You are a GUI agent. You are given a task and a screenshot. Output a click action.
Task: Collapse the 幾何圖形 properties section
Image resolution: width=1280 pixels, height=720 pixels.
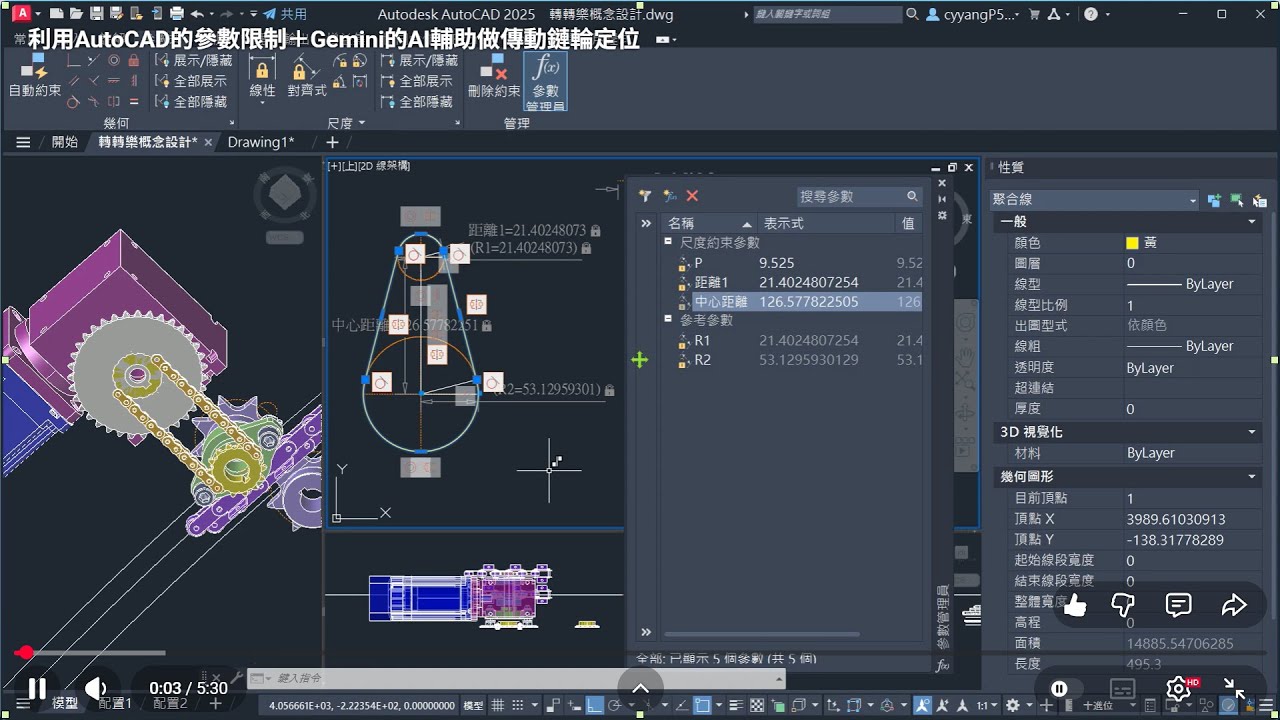point(1252,477)
